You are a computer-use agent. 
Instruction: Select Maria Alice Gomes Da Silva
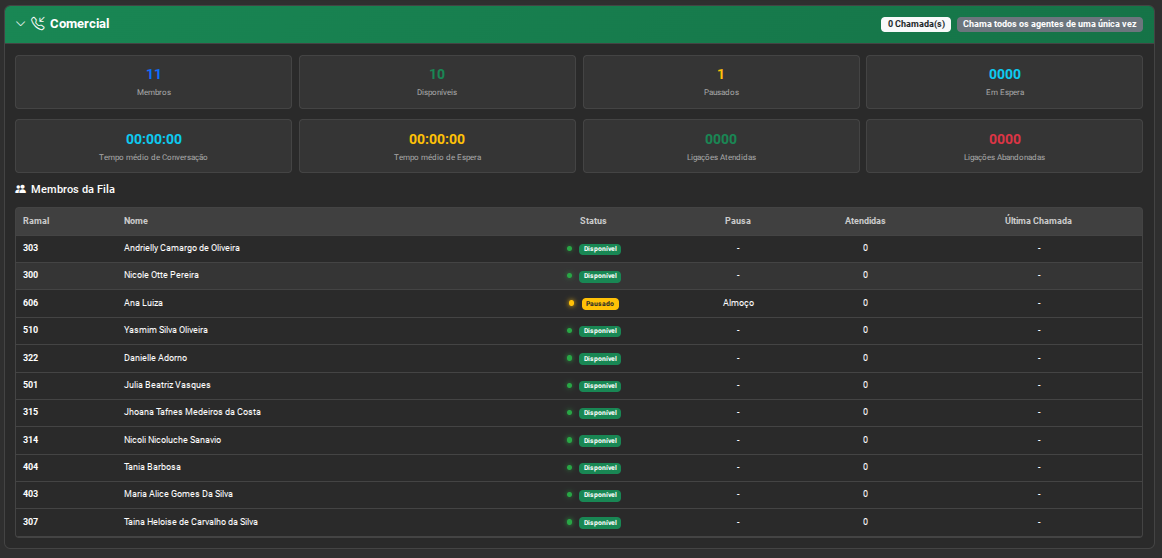[179, 494]
